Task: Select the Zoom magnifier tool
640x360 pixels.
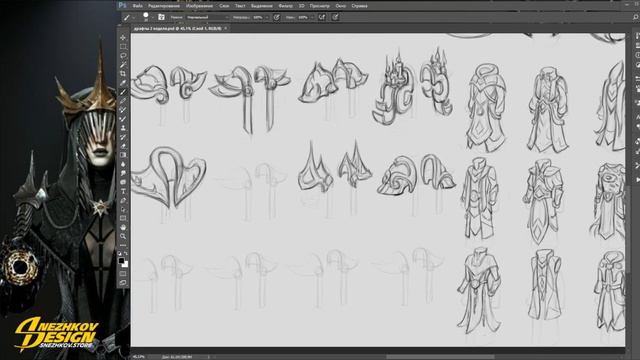Action: point(123,236)
